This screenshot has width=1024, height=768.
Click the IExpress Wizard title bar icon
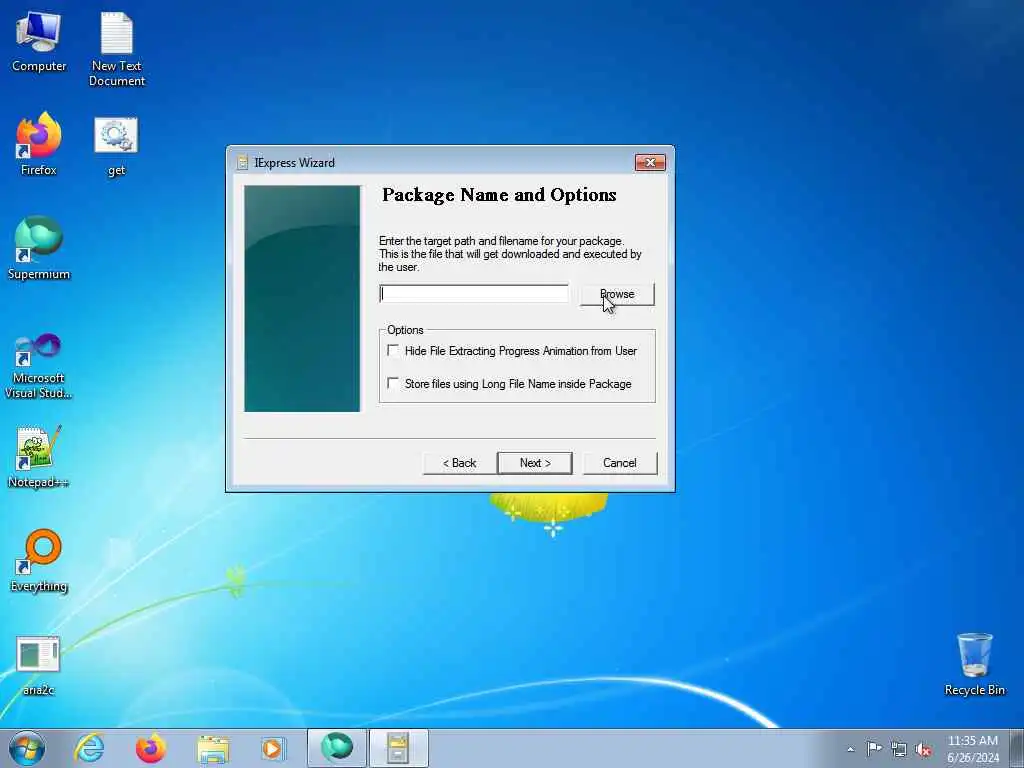pos(242,163)
